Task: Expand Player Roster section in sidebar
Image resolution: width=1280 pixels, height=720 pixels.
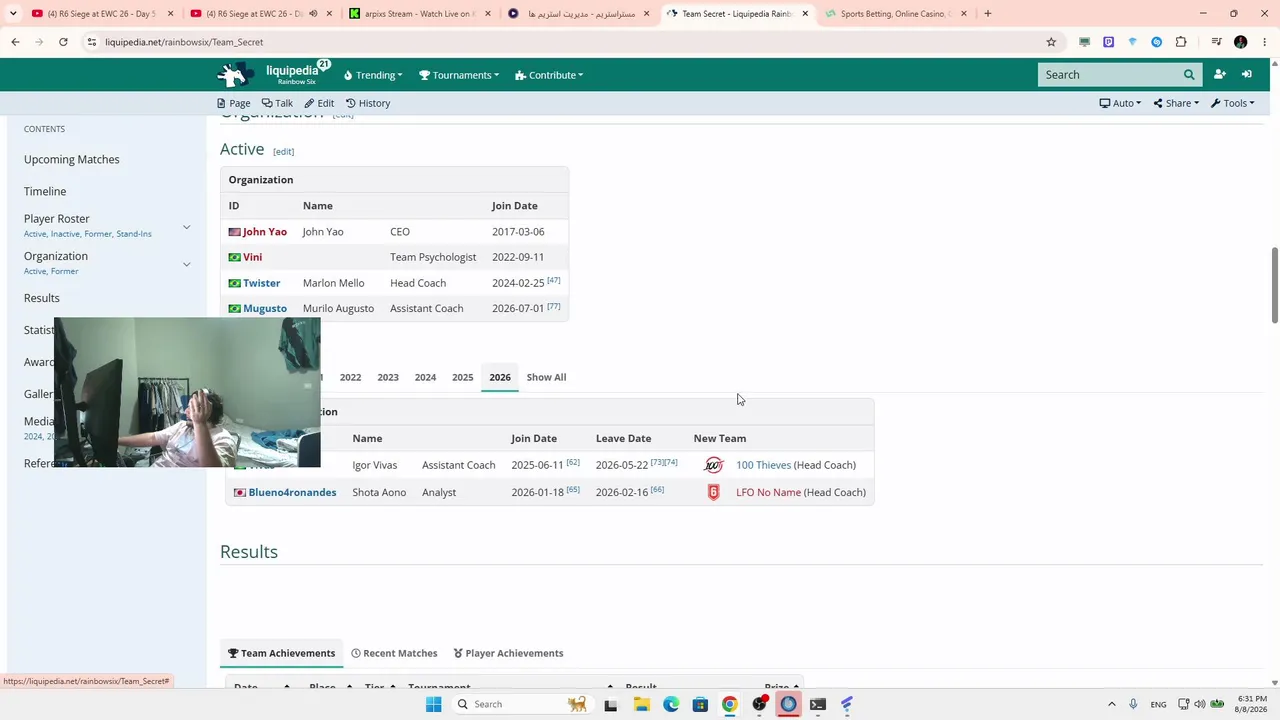Action: pyautogui.click(x=186, y=227)
